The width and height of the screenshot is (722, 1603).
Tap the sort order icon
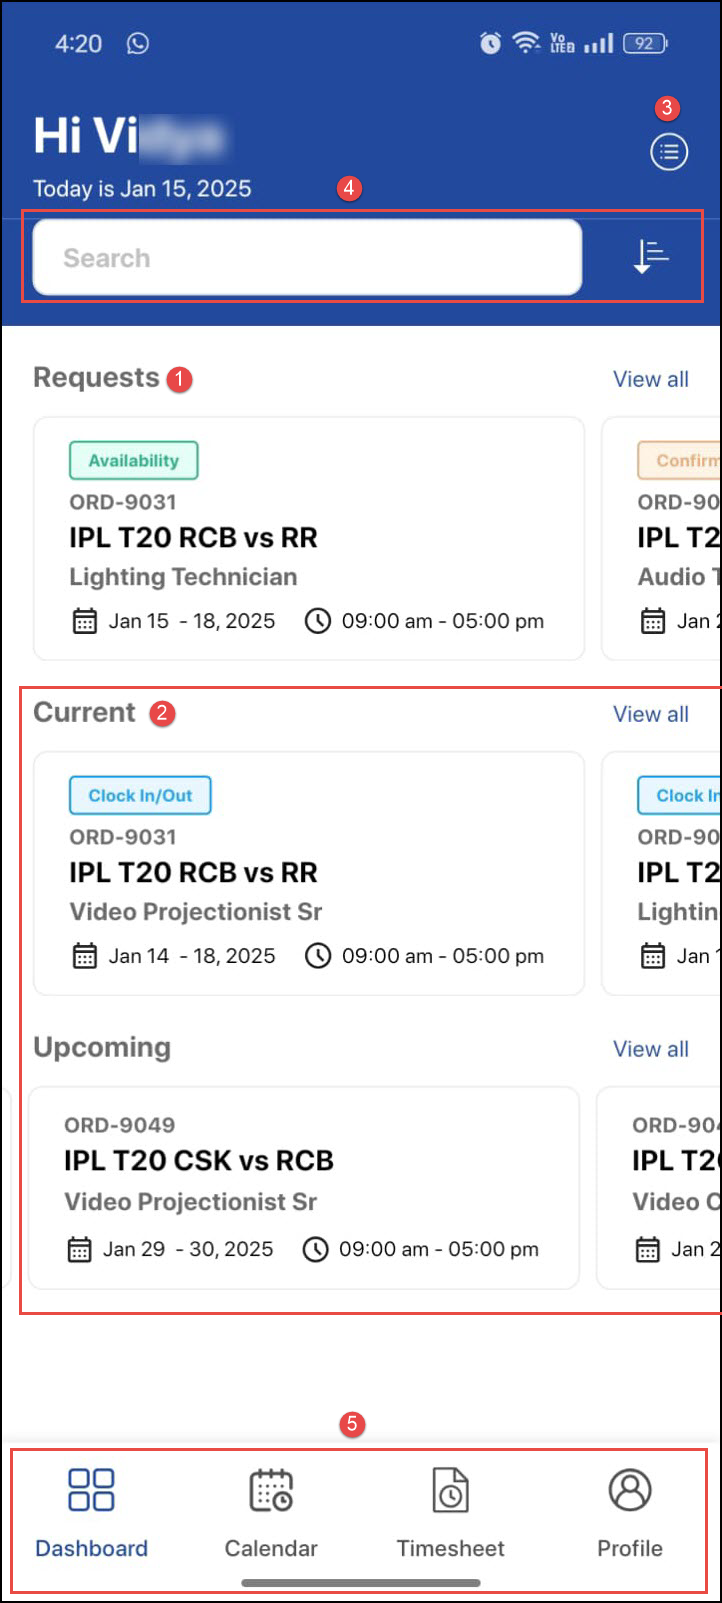651,257
